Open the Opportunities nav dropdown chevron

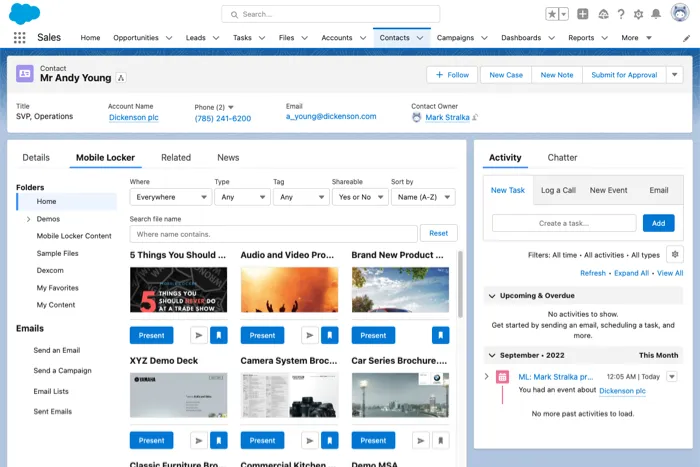169,38
